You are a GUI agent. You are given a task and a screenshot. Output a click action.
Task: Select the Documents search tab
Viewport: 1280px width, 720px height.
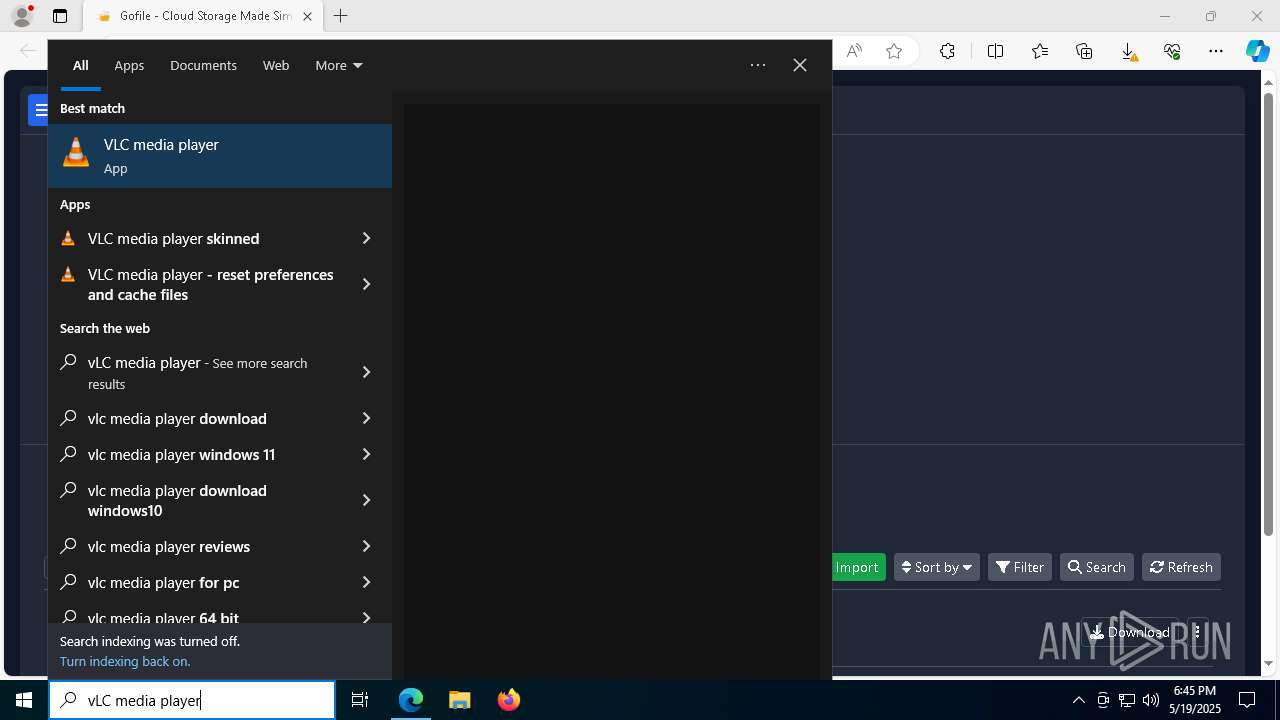tap(203, 65)
